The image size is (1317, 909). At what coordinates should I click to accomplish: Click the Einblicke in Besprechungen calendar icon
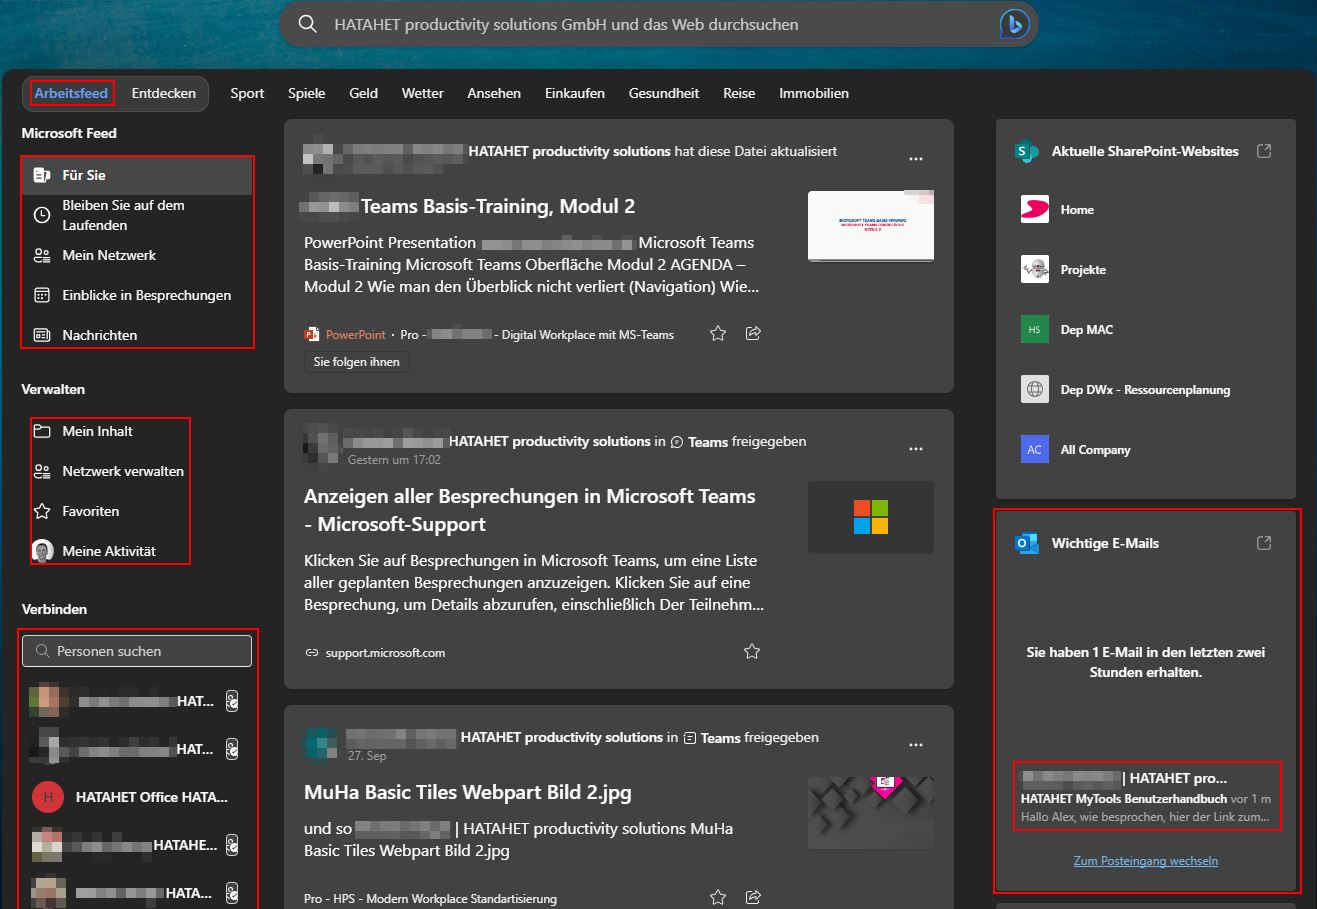42,295
